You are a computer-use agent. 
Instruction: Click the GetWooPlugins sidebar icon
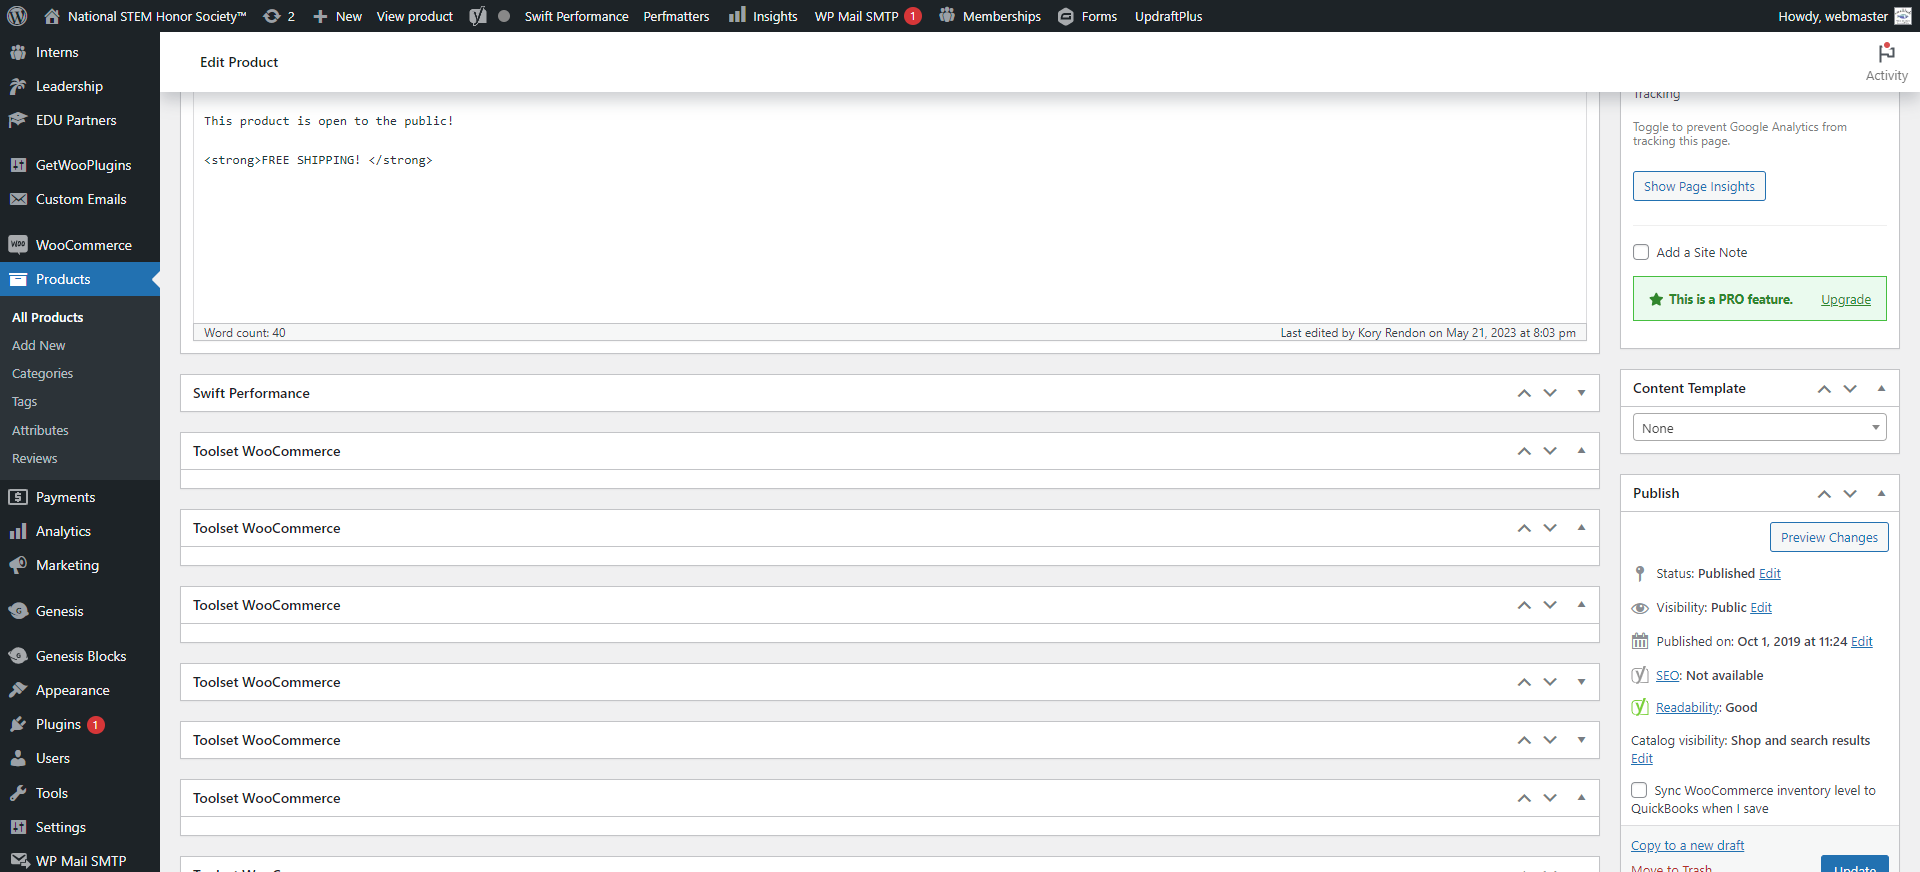(x=18, y=165)
